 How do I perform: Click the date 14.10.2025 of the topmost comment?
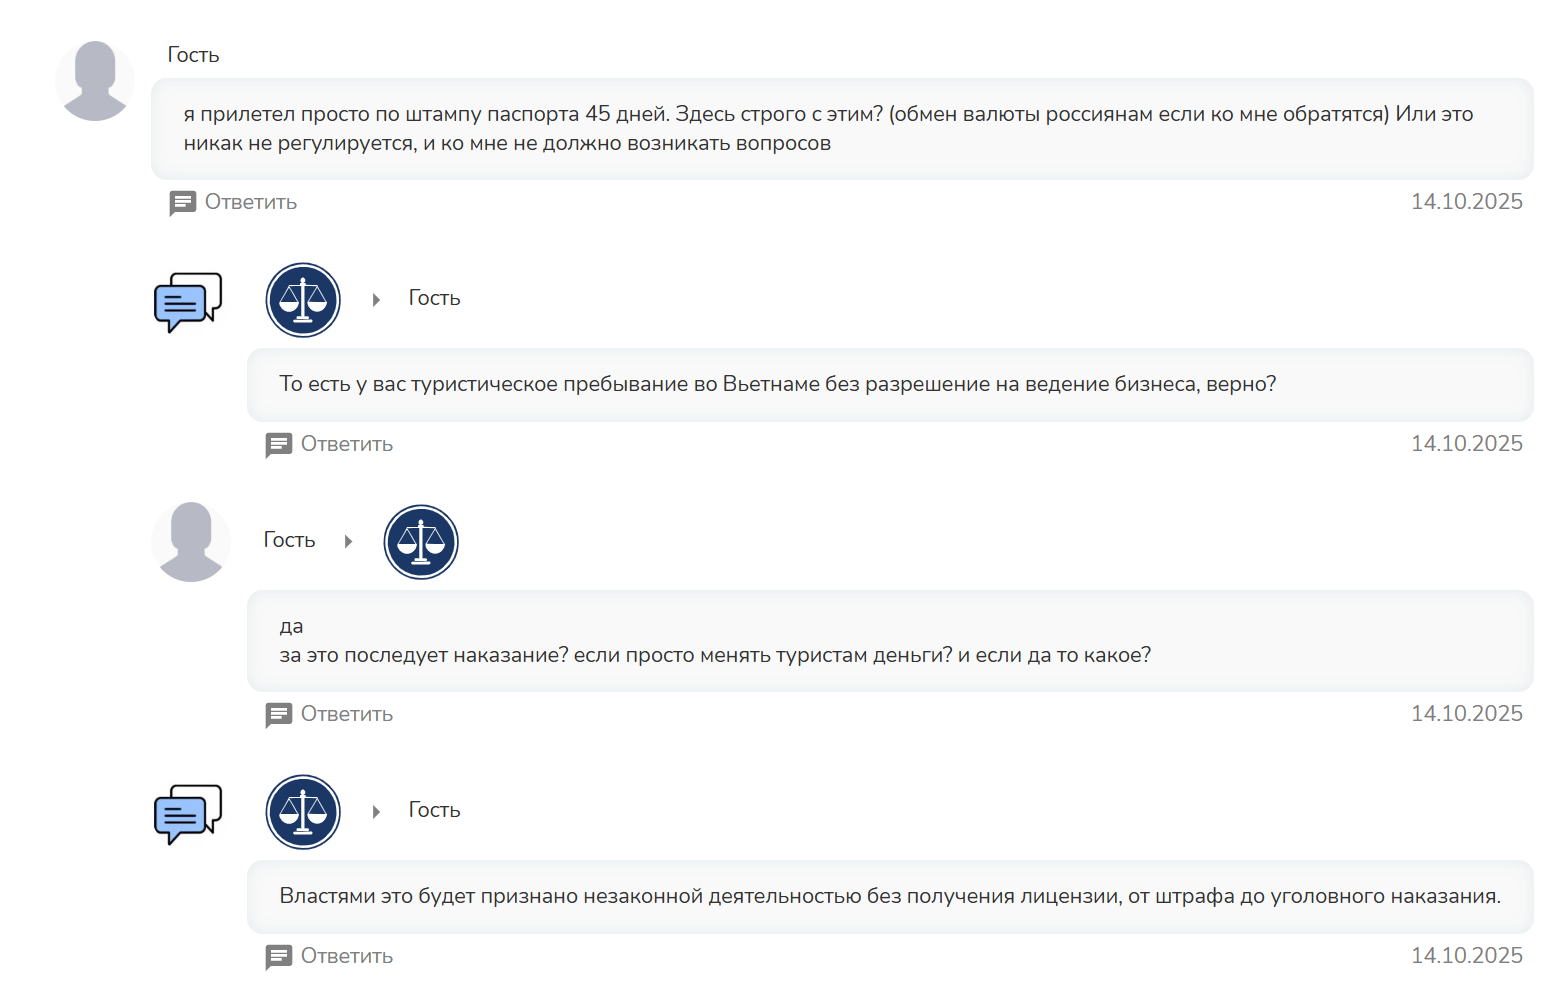1466,202
